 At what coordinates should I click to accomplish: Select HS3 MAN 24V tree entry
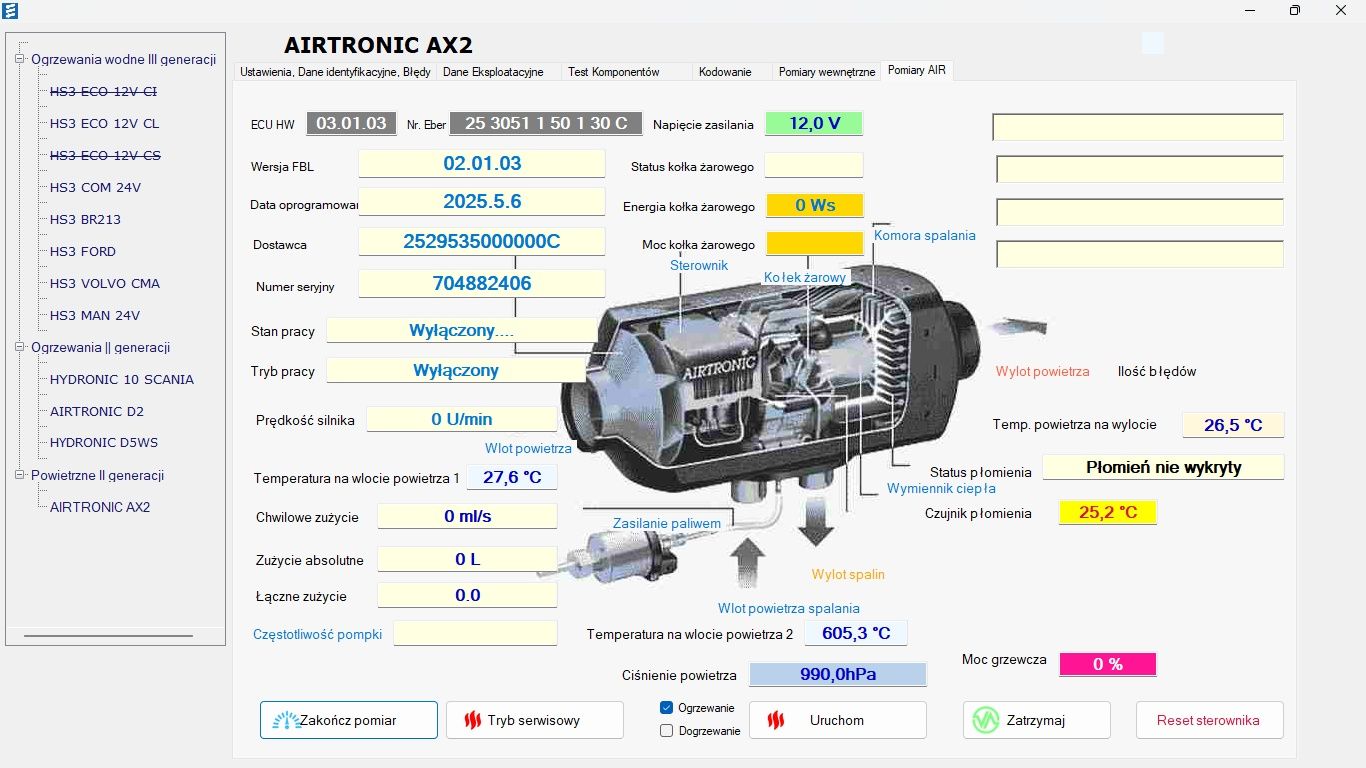[x=95, y=315]
